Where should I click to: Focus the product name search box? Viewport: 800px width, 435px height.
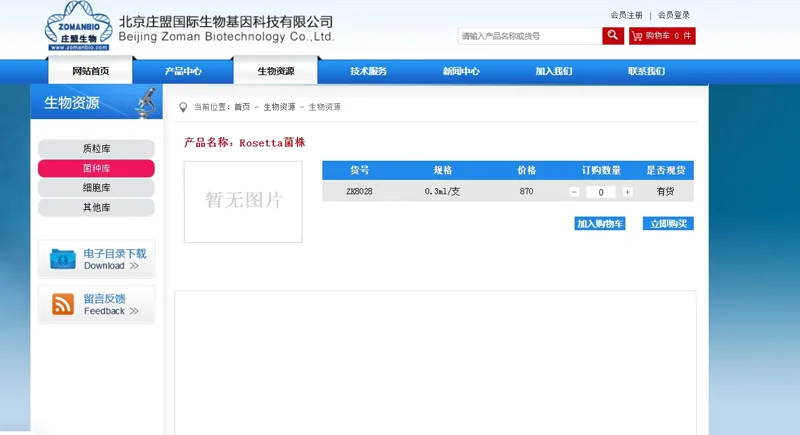530,36
